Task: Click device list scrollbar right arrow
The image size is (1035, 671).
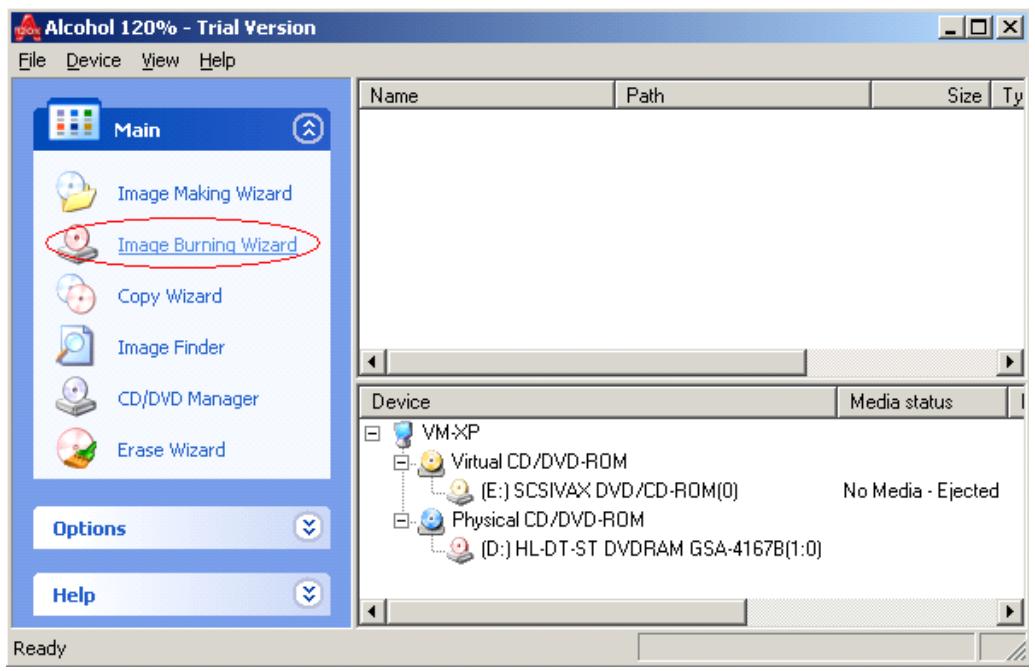Action: coord(1009,612)
